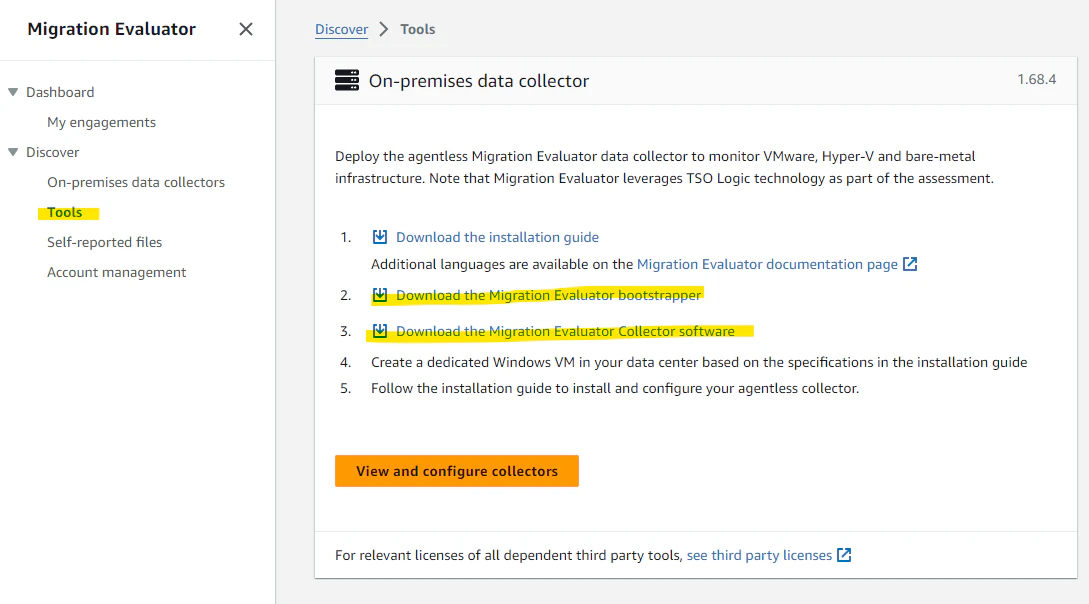1089x604 pixels.
Task: Go to On-premises data collectors page
Action: [x=136, y=183]
